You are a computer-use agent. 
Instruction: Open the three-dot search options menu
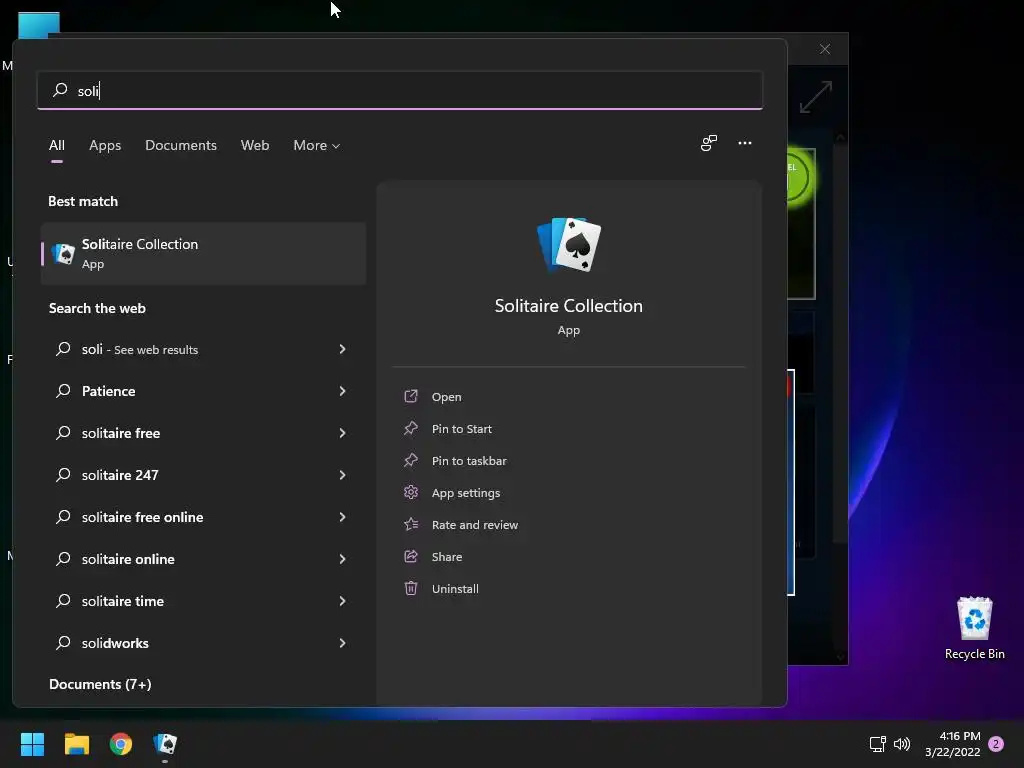(744, 143)
